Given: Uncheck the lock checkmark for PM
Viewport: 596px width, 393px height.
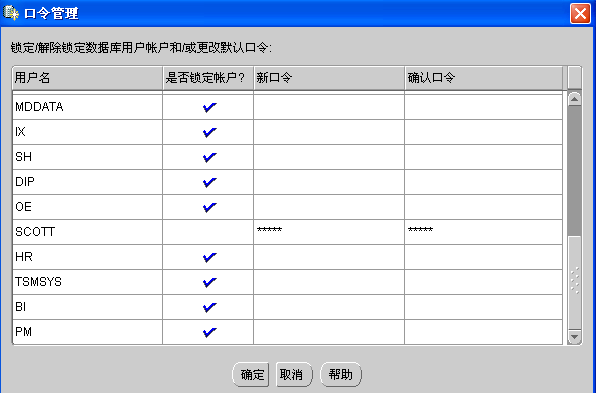Looking at the screenshot, I should point(209,333).
